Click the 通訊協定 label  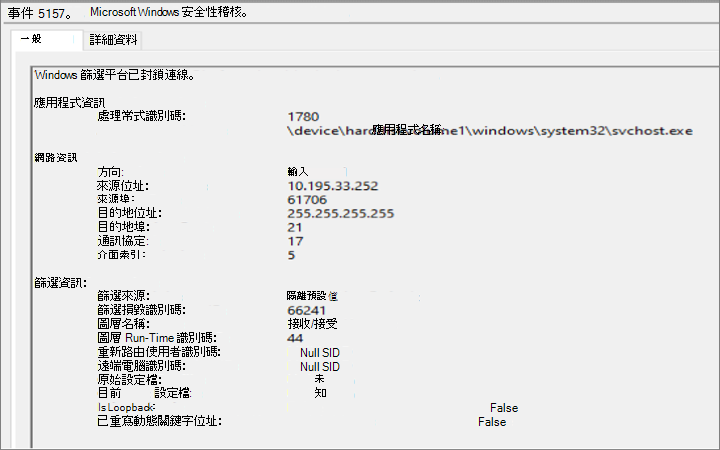click(x=123, y=241)
